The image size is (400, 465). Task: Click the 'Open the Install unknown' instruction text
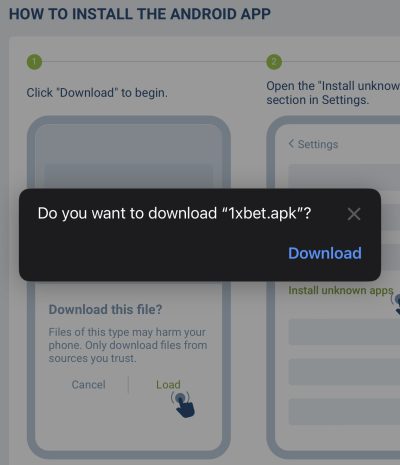[x=333, y=93]
